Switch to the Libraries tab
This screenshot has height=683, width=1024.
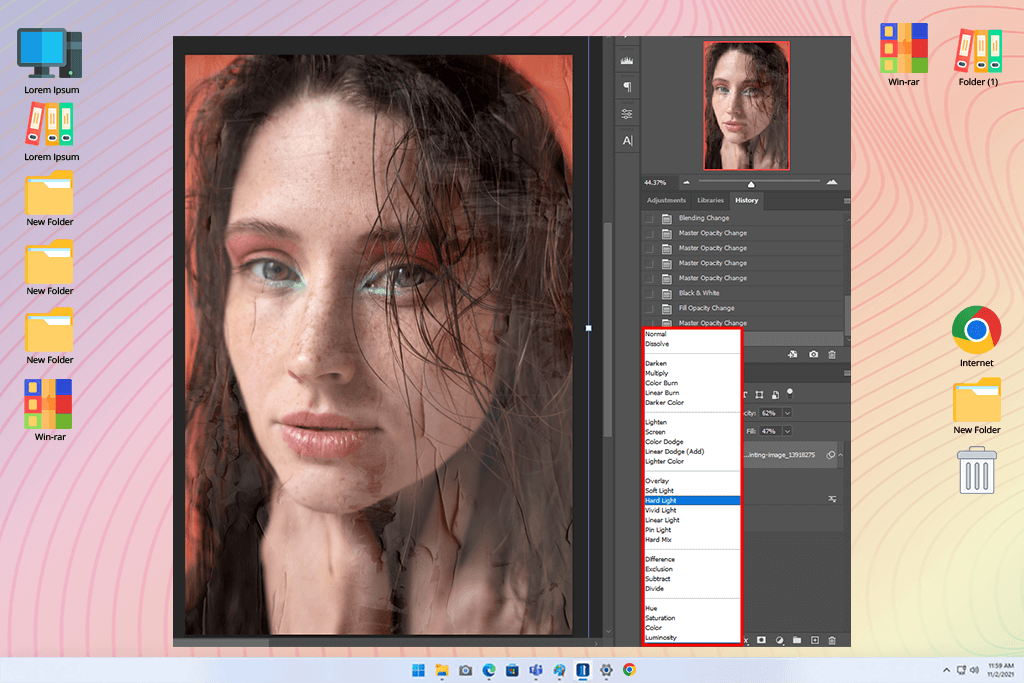[710, 200]
